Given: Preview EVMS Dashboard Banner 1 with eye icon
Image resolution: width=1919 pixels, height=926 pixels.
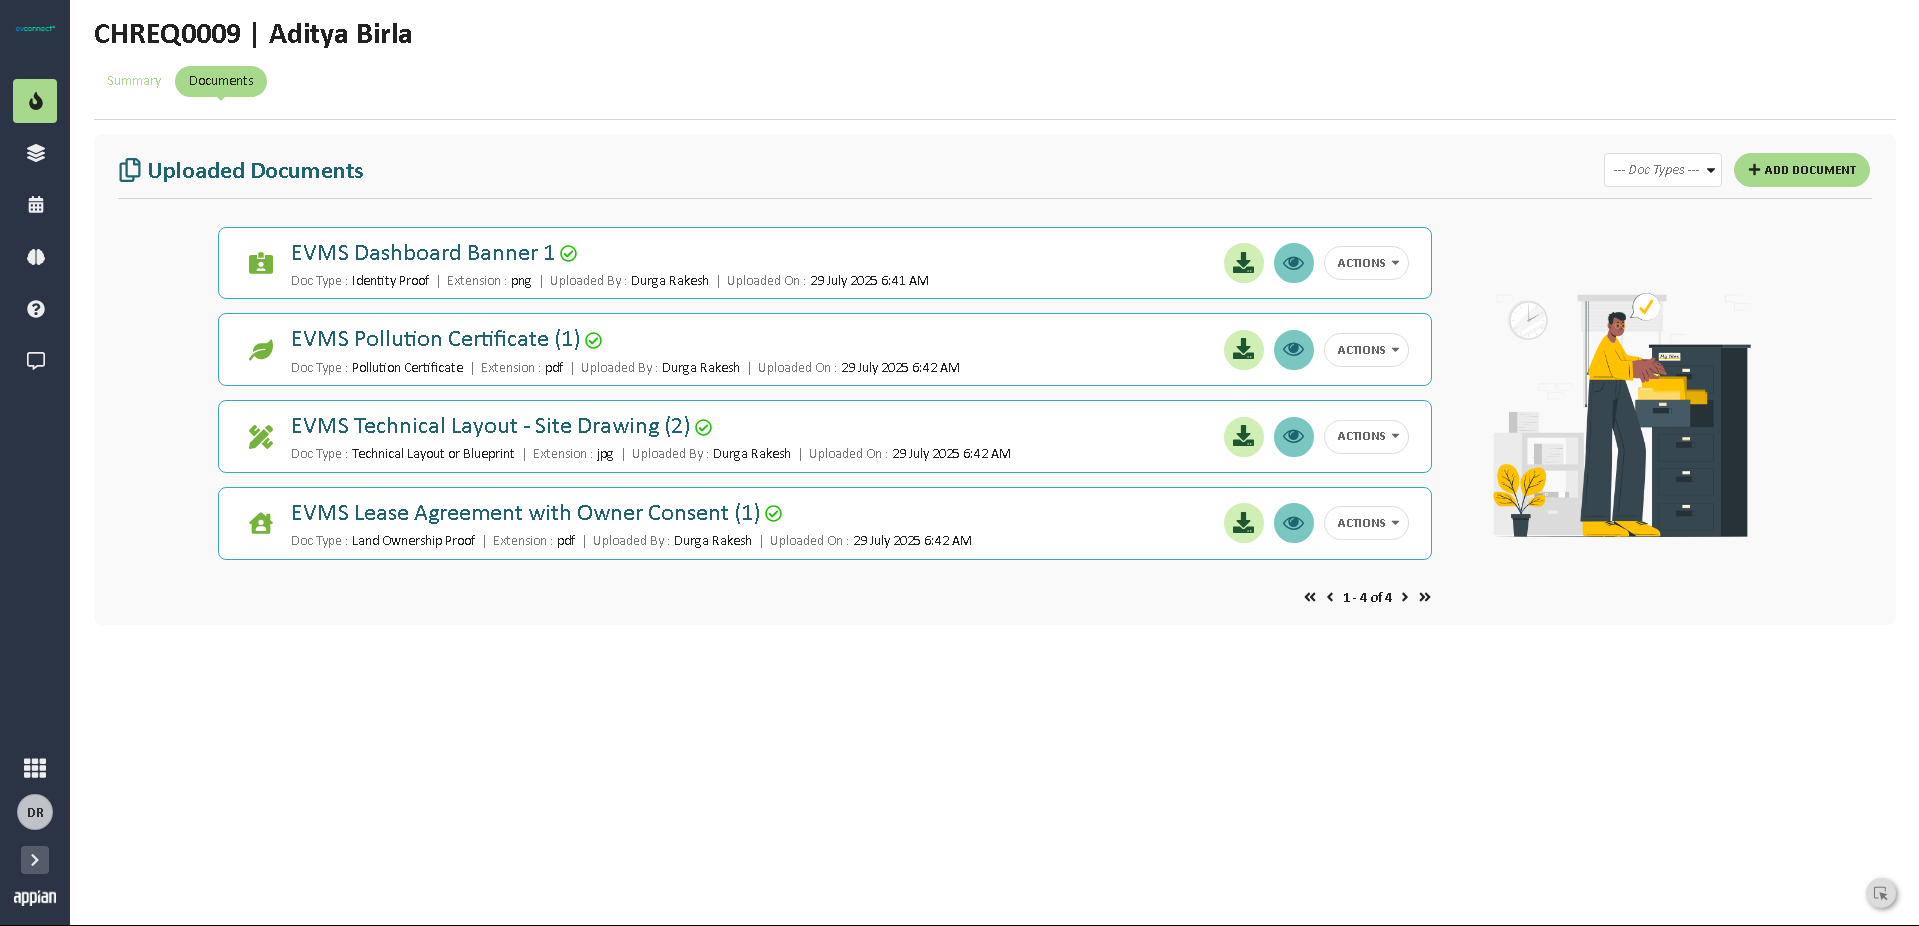Looking at the screenshot, I should point(1293,263).
